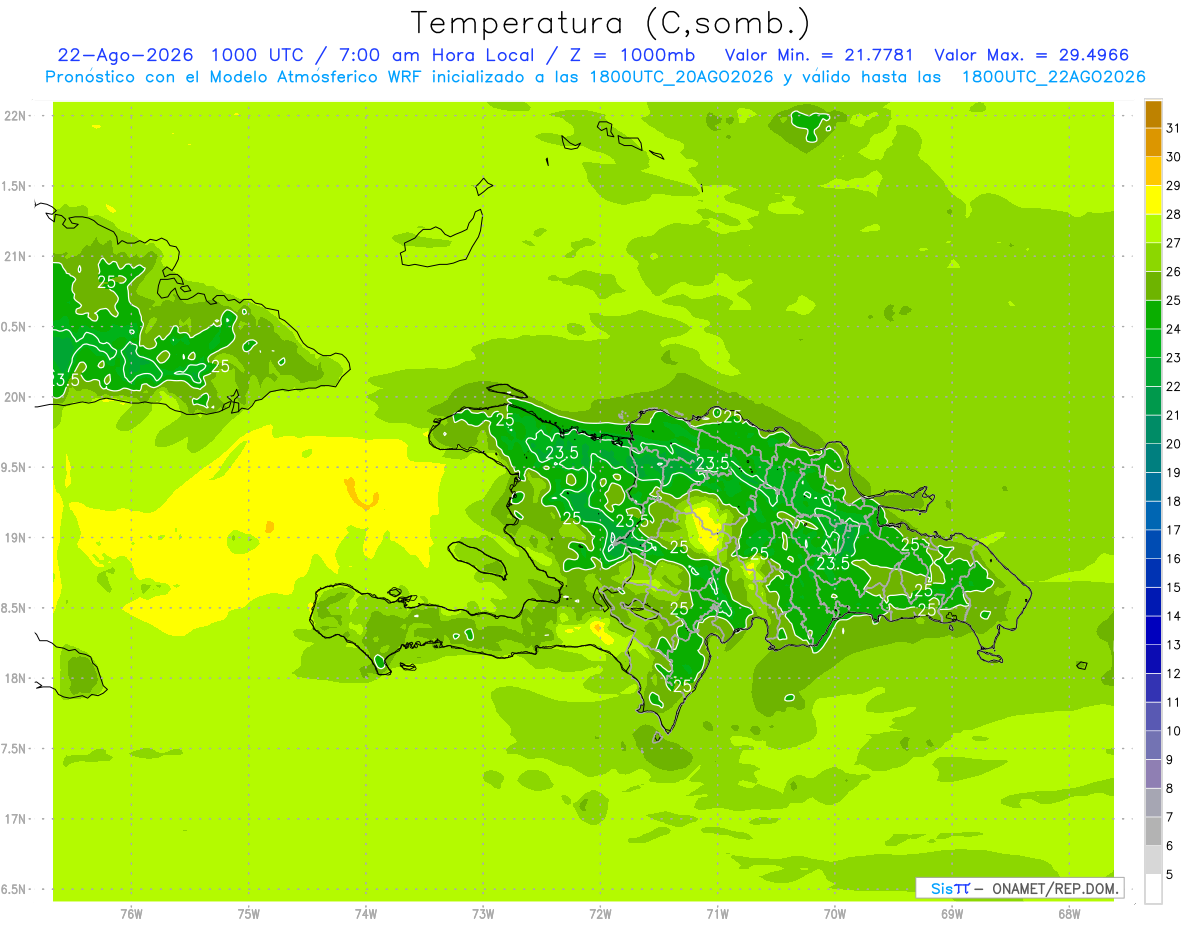Screen dimensions: 1200x927
Task: Select the "22-Ago-2026" date text
Action: click(125, 55)
